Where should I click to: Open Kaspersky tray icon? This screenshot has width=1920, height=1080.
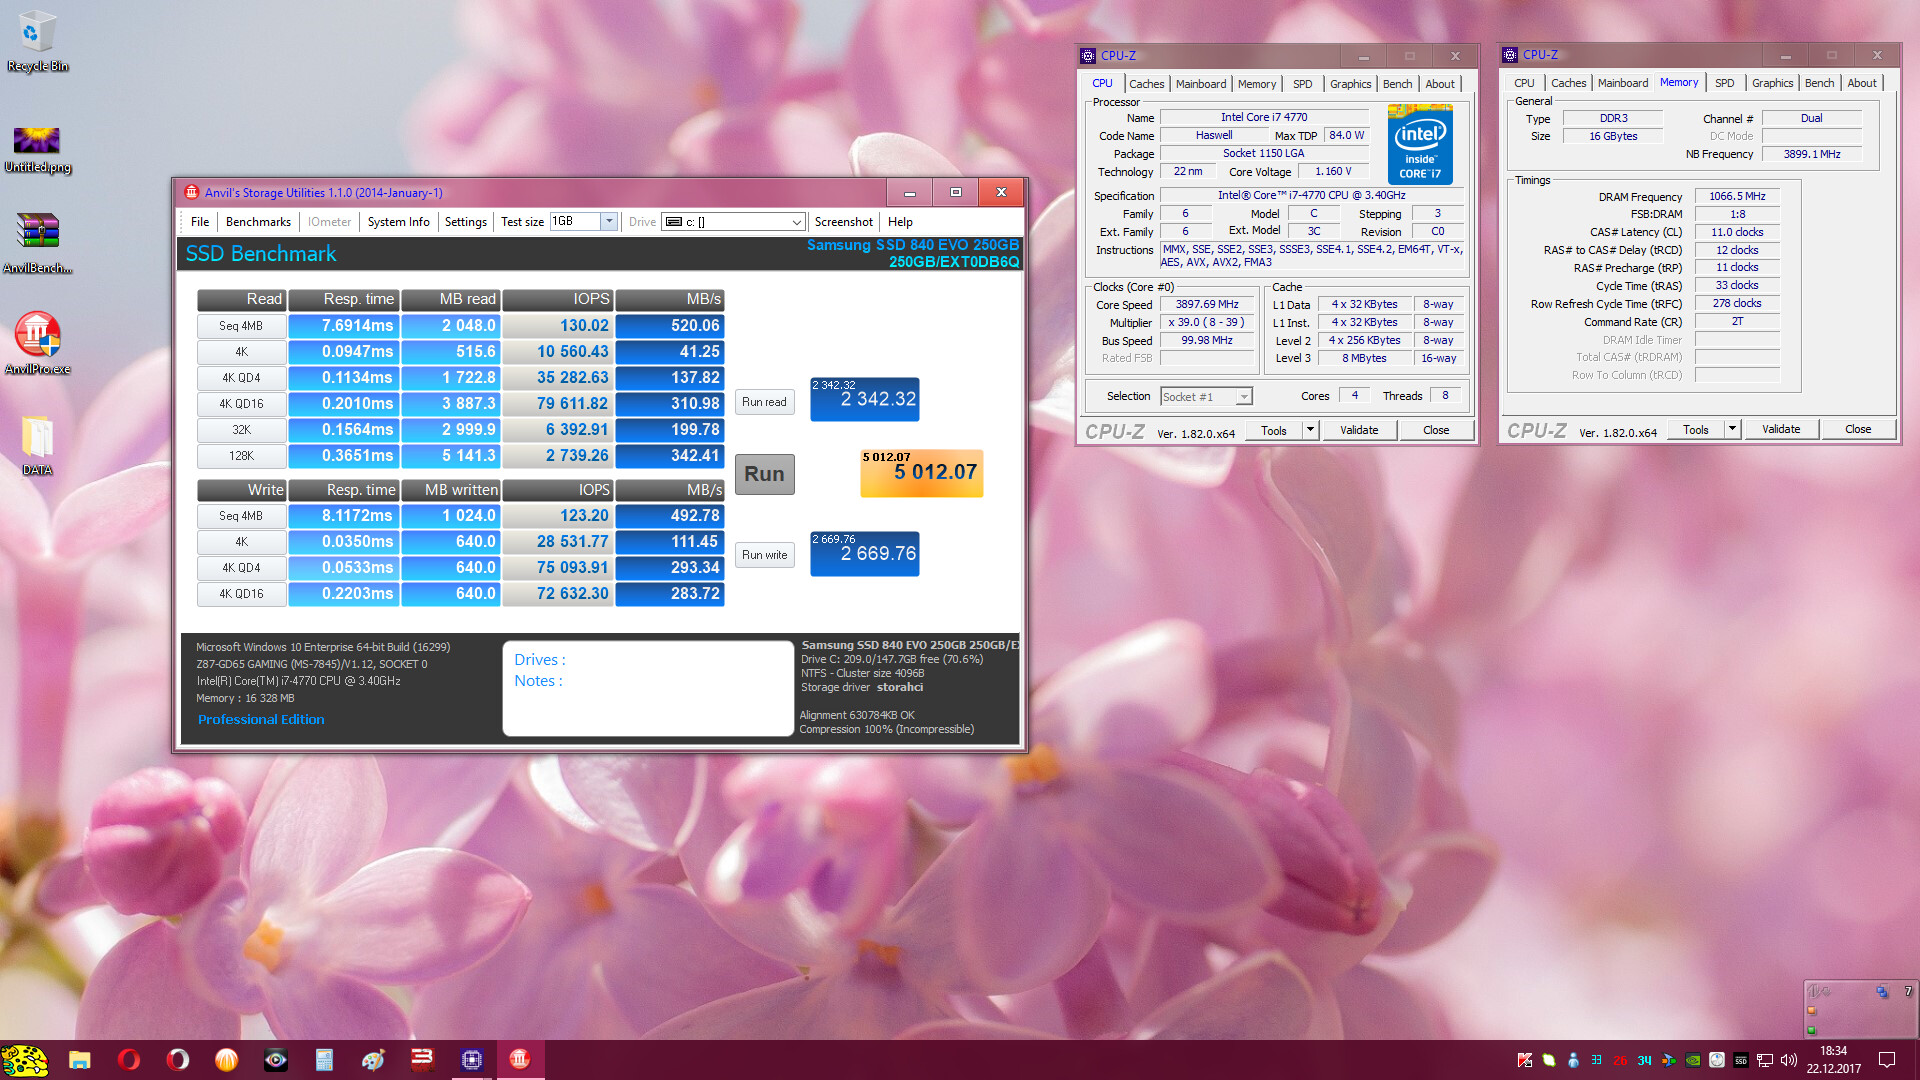click(x=1524, y=1060)
